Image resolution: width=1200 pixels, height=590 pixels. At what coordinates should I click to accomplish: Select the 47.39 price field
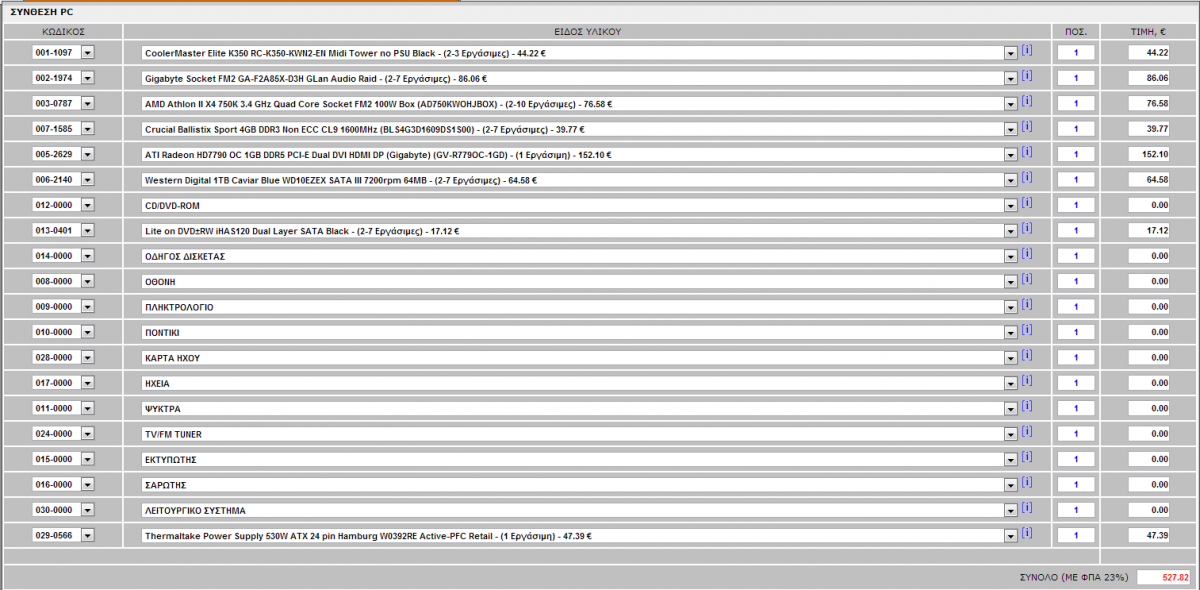pyautogui.click(x=1149, y=536)
